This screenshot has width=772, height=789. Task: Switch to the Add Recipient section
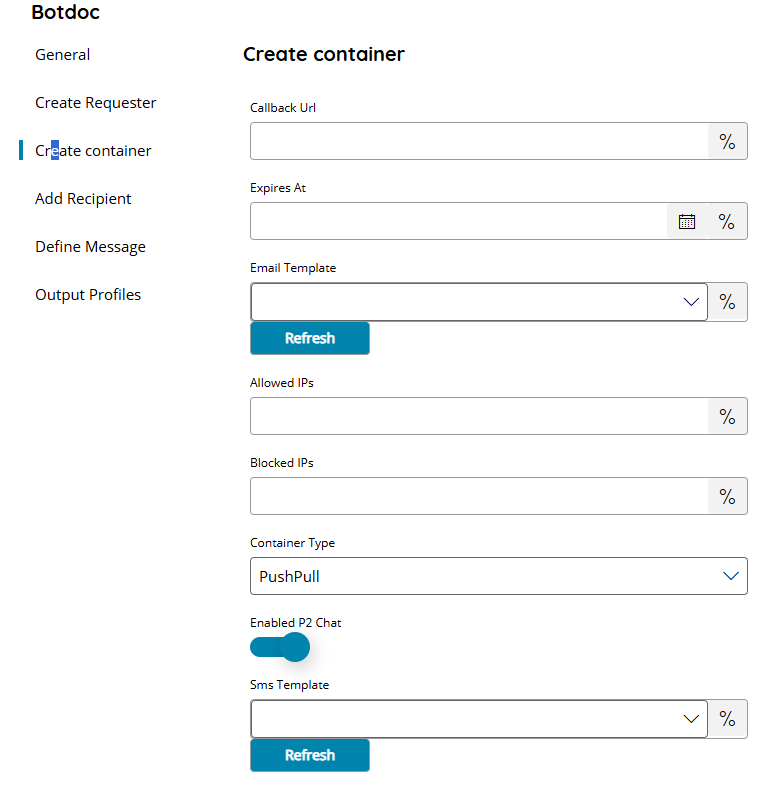tap(83, 199)
